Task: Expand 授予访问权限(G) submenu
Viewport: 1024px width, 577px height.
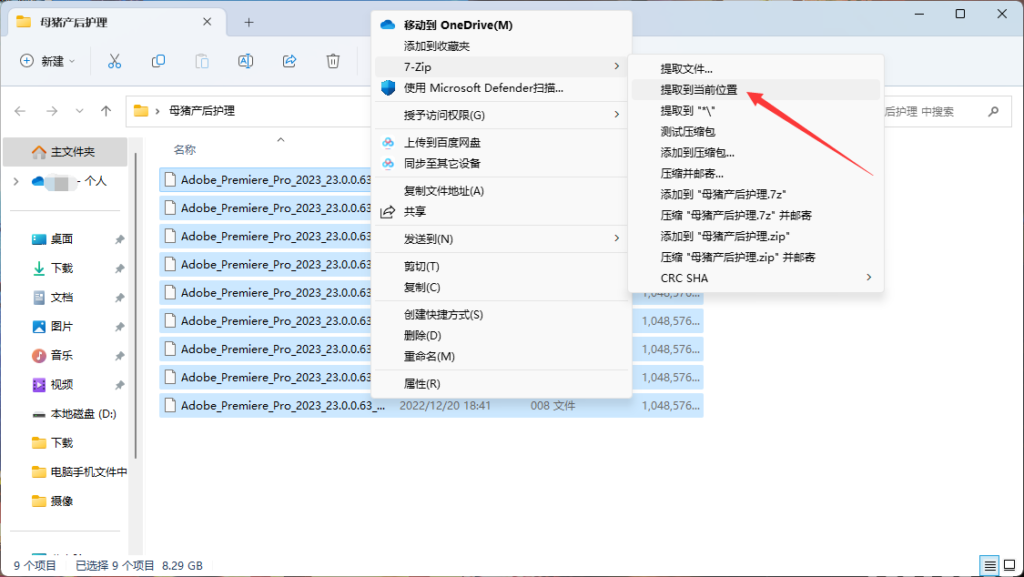Action: pos(501,116)
